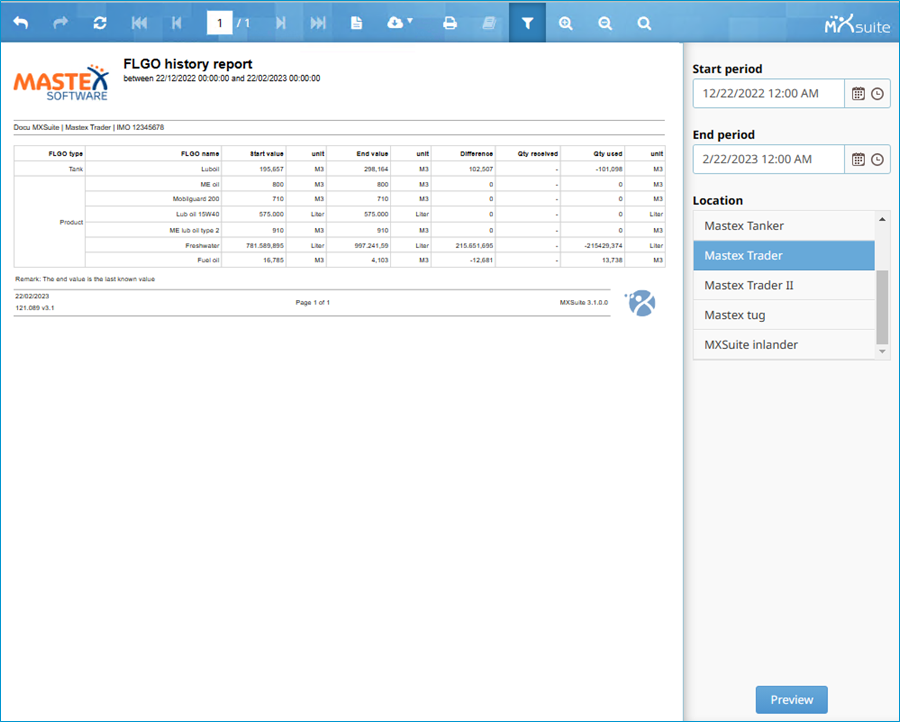Click the Page 1 of 1 footer text
The width and height of the screenshot is (900, 722).
click(313, 302)
